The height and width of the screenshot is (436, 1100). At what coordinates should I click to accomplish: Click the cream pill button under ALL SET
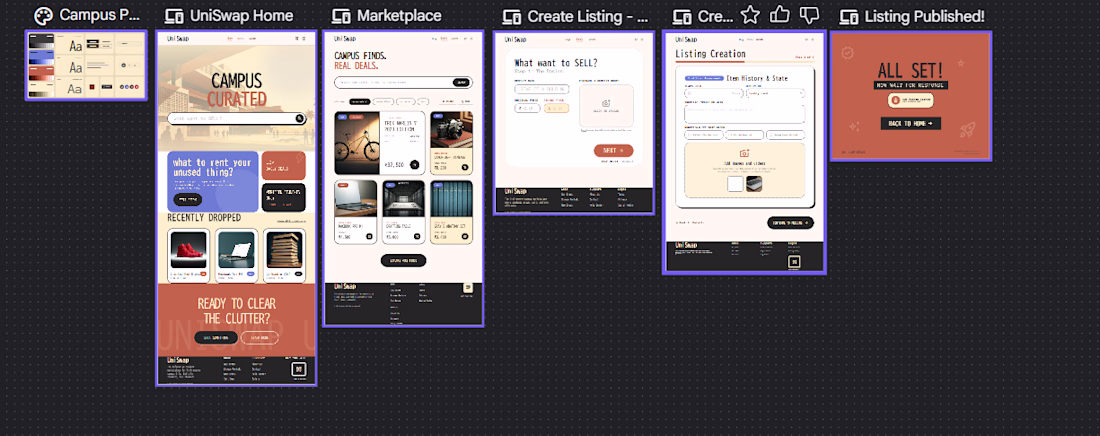click(911, 100)
